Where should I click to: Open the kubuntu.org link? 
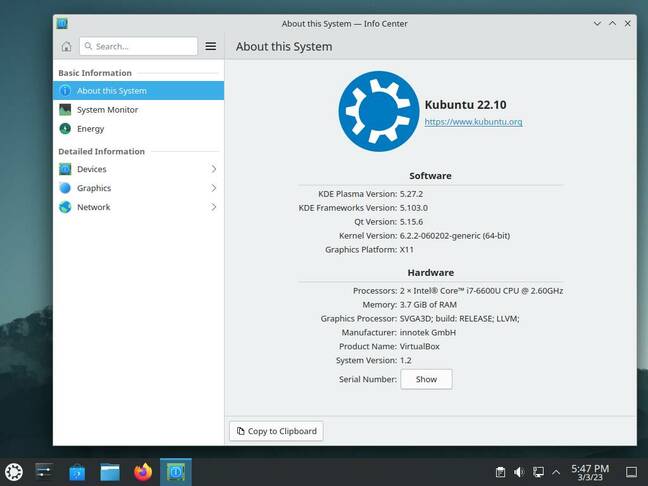[473, 122]
